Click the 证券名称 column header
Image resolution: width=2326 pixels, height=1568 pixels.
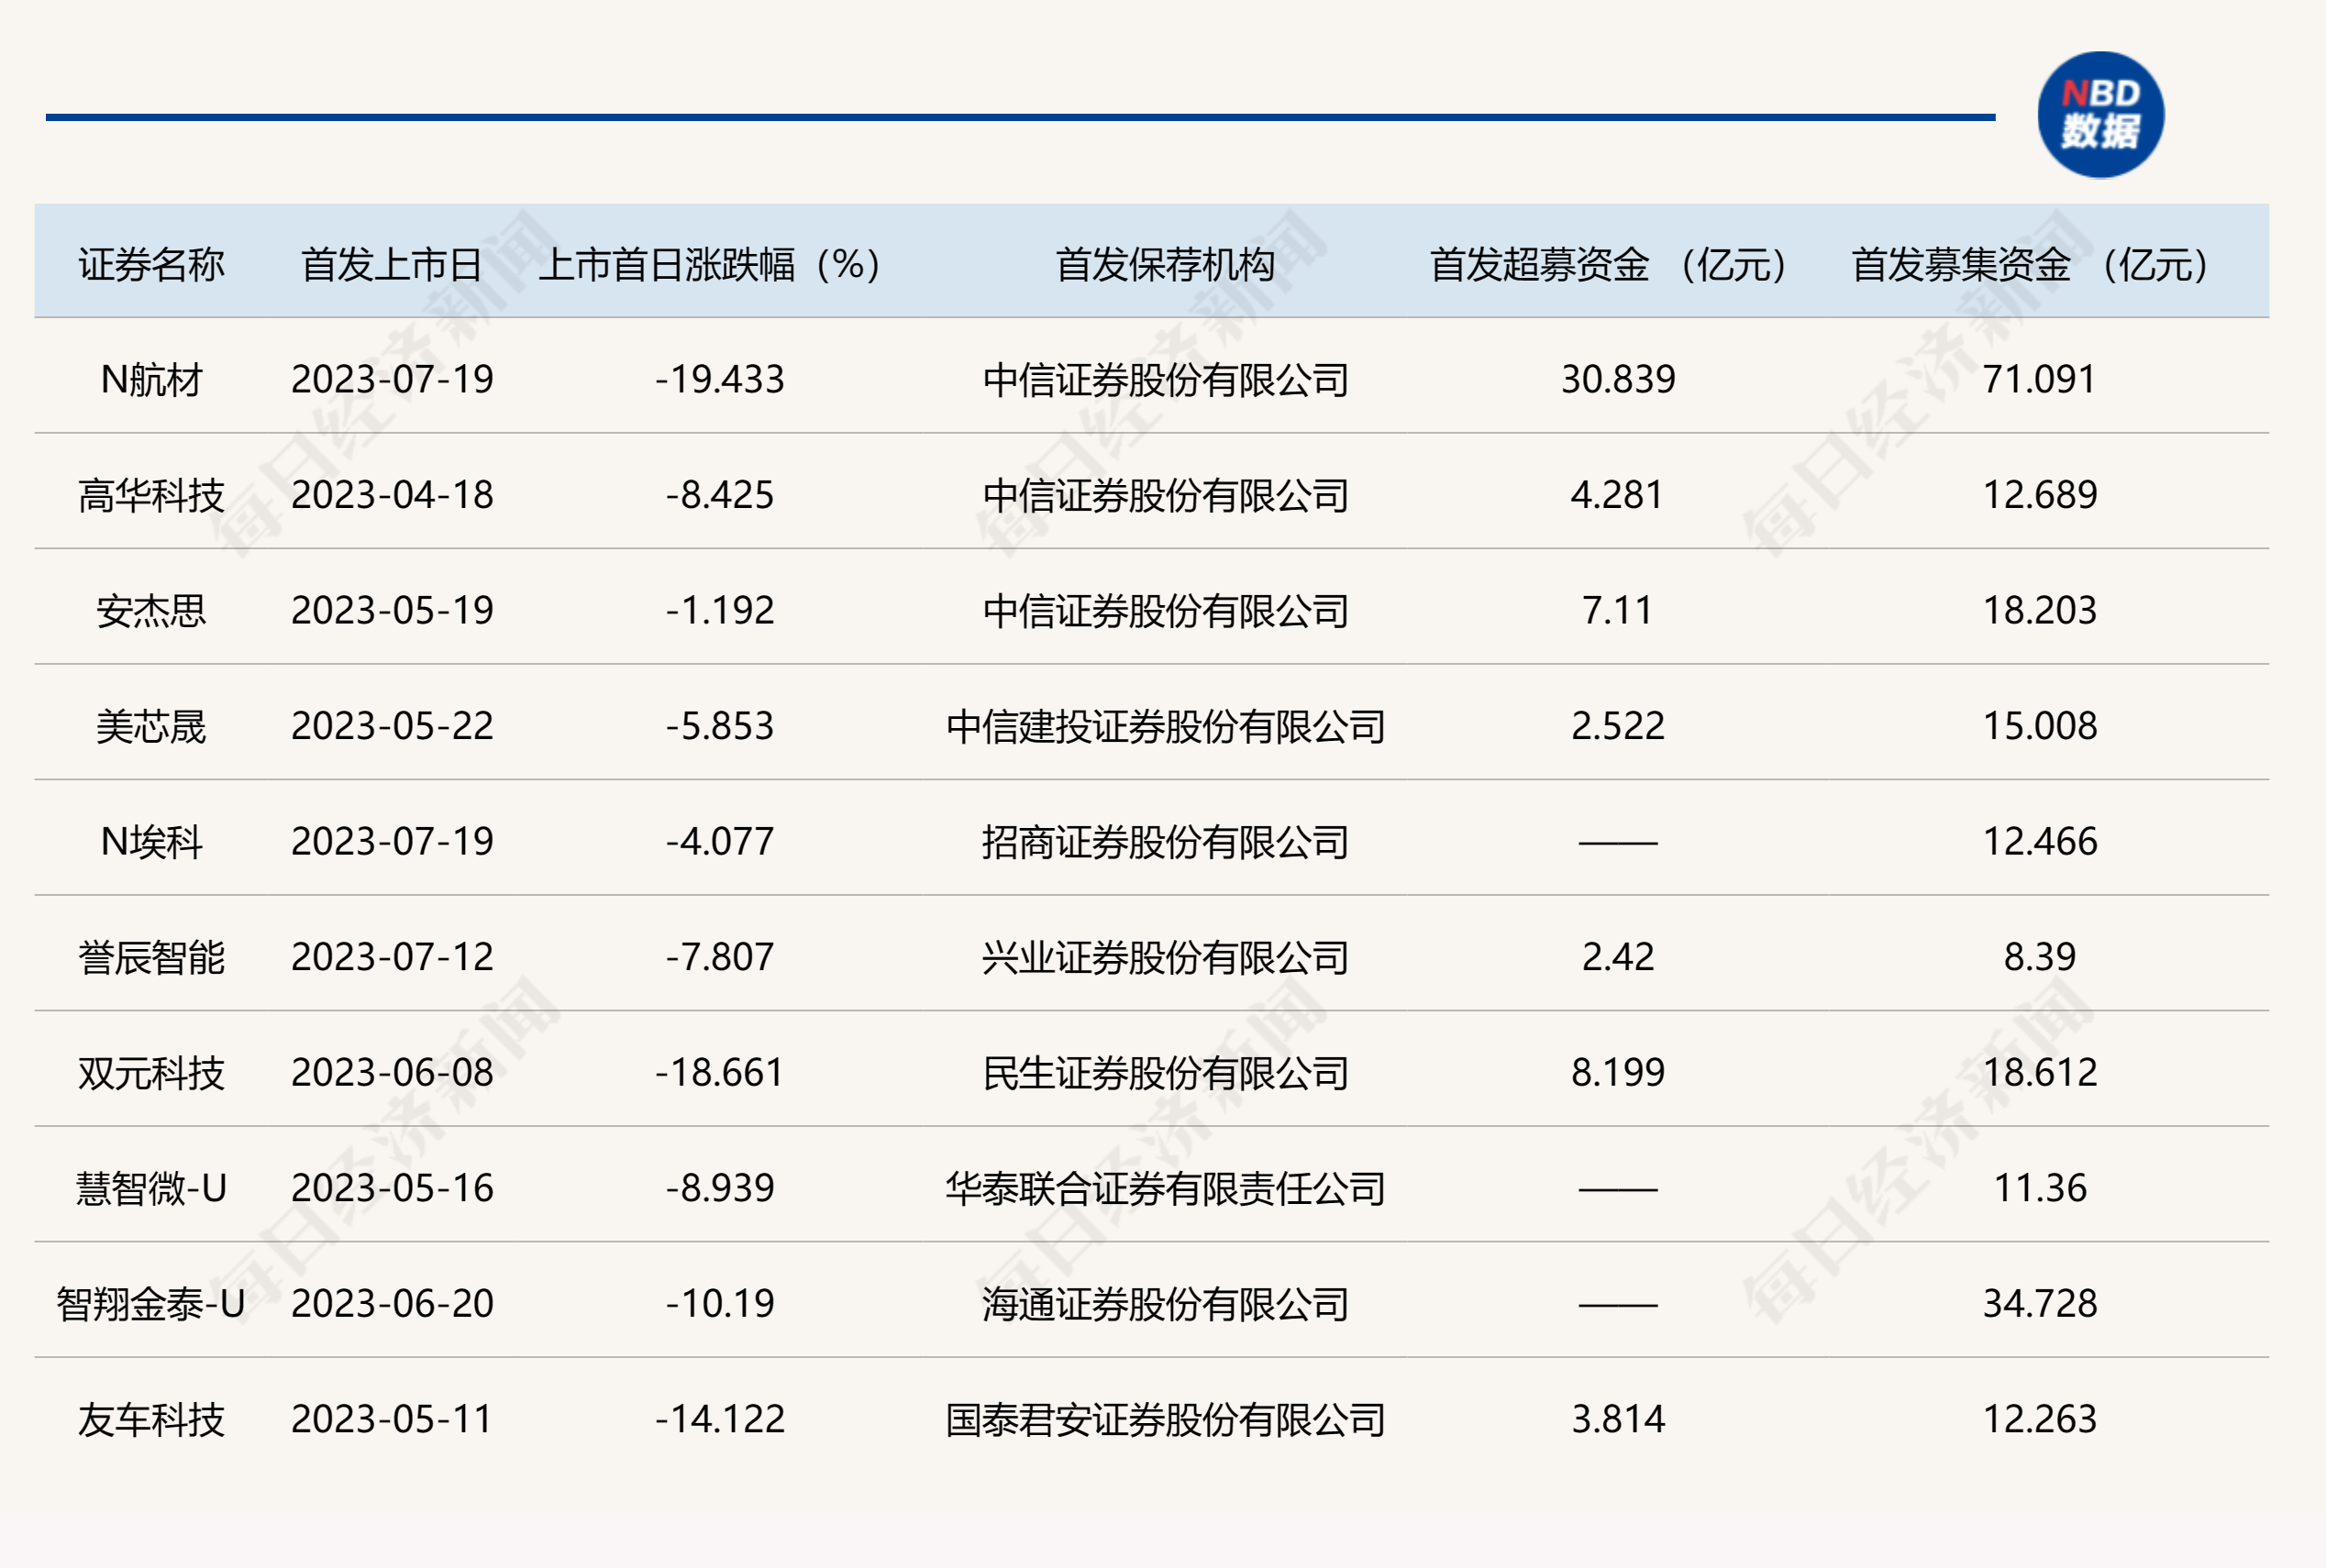(x=151, y=265)
